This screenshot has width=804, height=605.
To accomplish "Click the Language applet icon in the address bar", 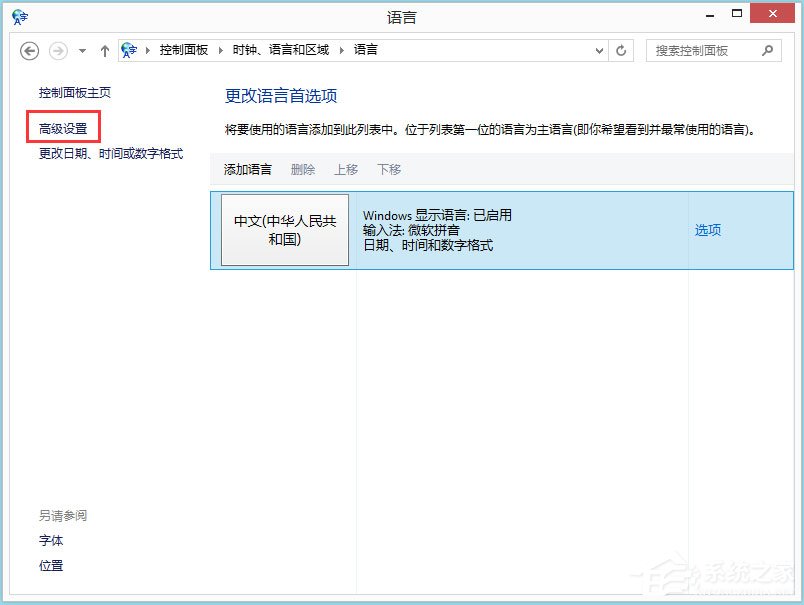I will pos(128,49).
